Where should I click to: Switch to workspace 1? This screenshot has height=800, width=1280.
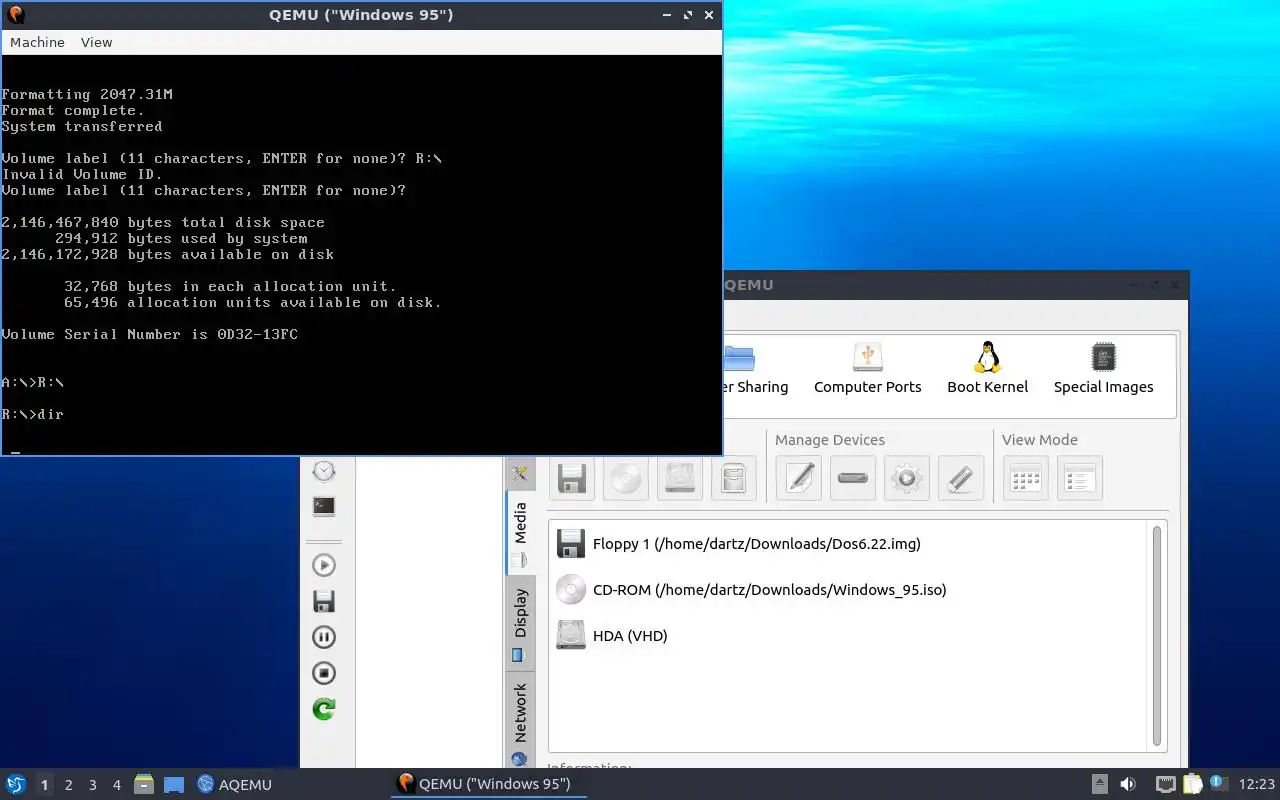(44, 785)
